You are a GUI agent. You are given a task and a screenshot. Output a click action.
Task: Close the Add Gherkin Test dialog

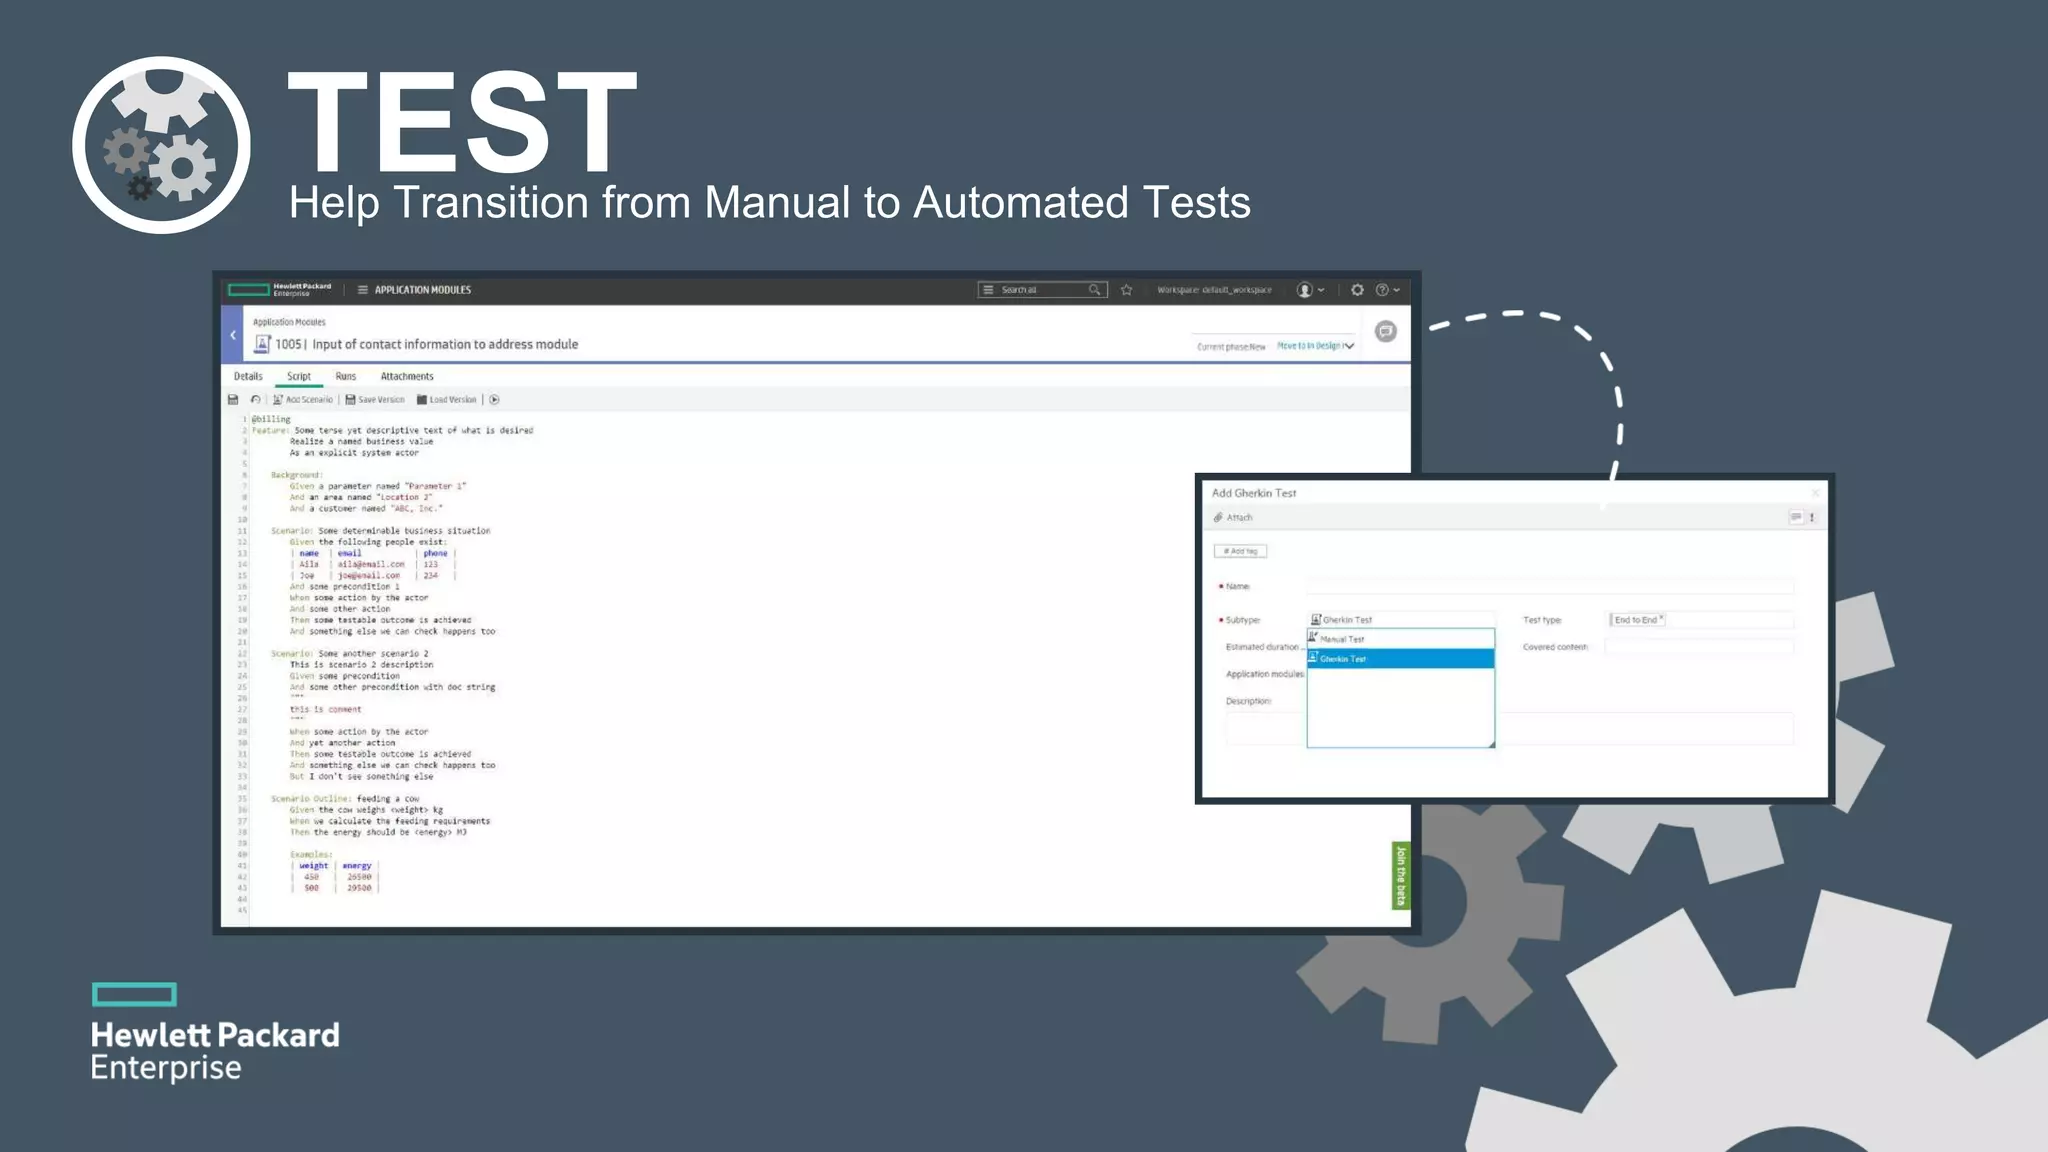[x=1815, y=493]
